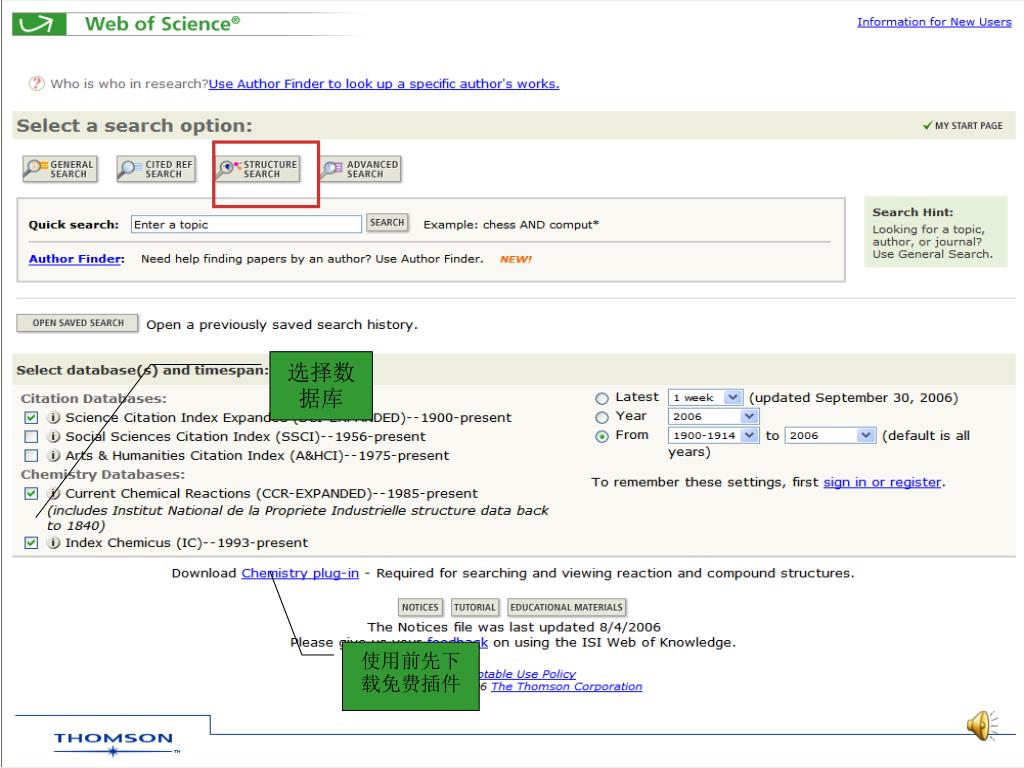Viewport: 1024px width, 768px height.
Task: Open Advanced Search
Action: [x=361, y=169]
